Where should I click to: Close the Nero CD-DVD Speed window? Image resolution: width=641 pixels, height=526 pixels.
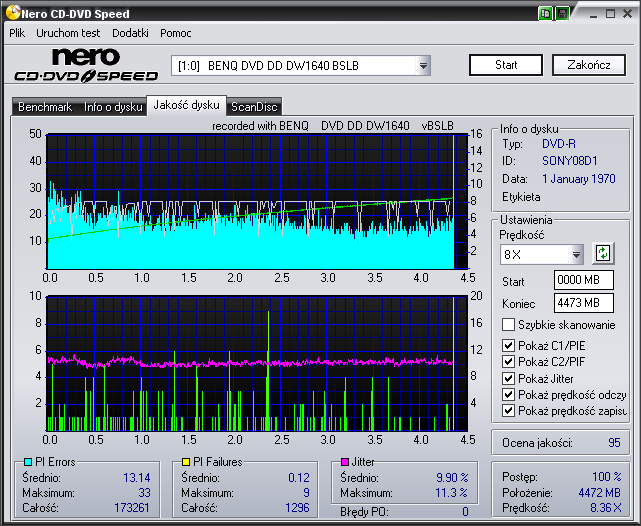click(628, 14)
